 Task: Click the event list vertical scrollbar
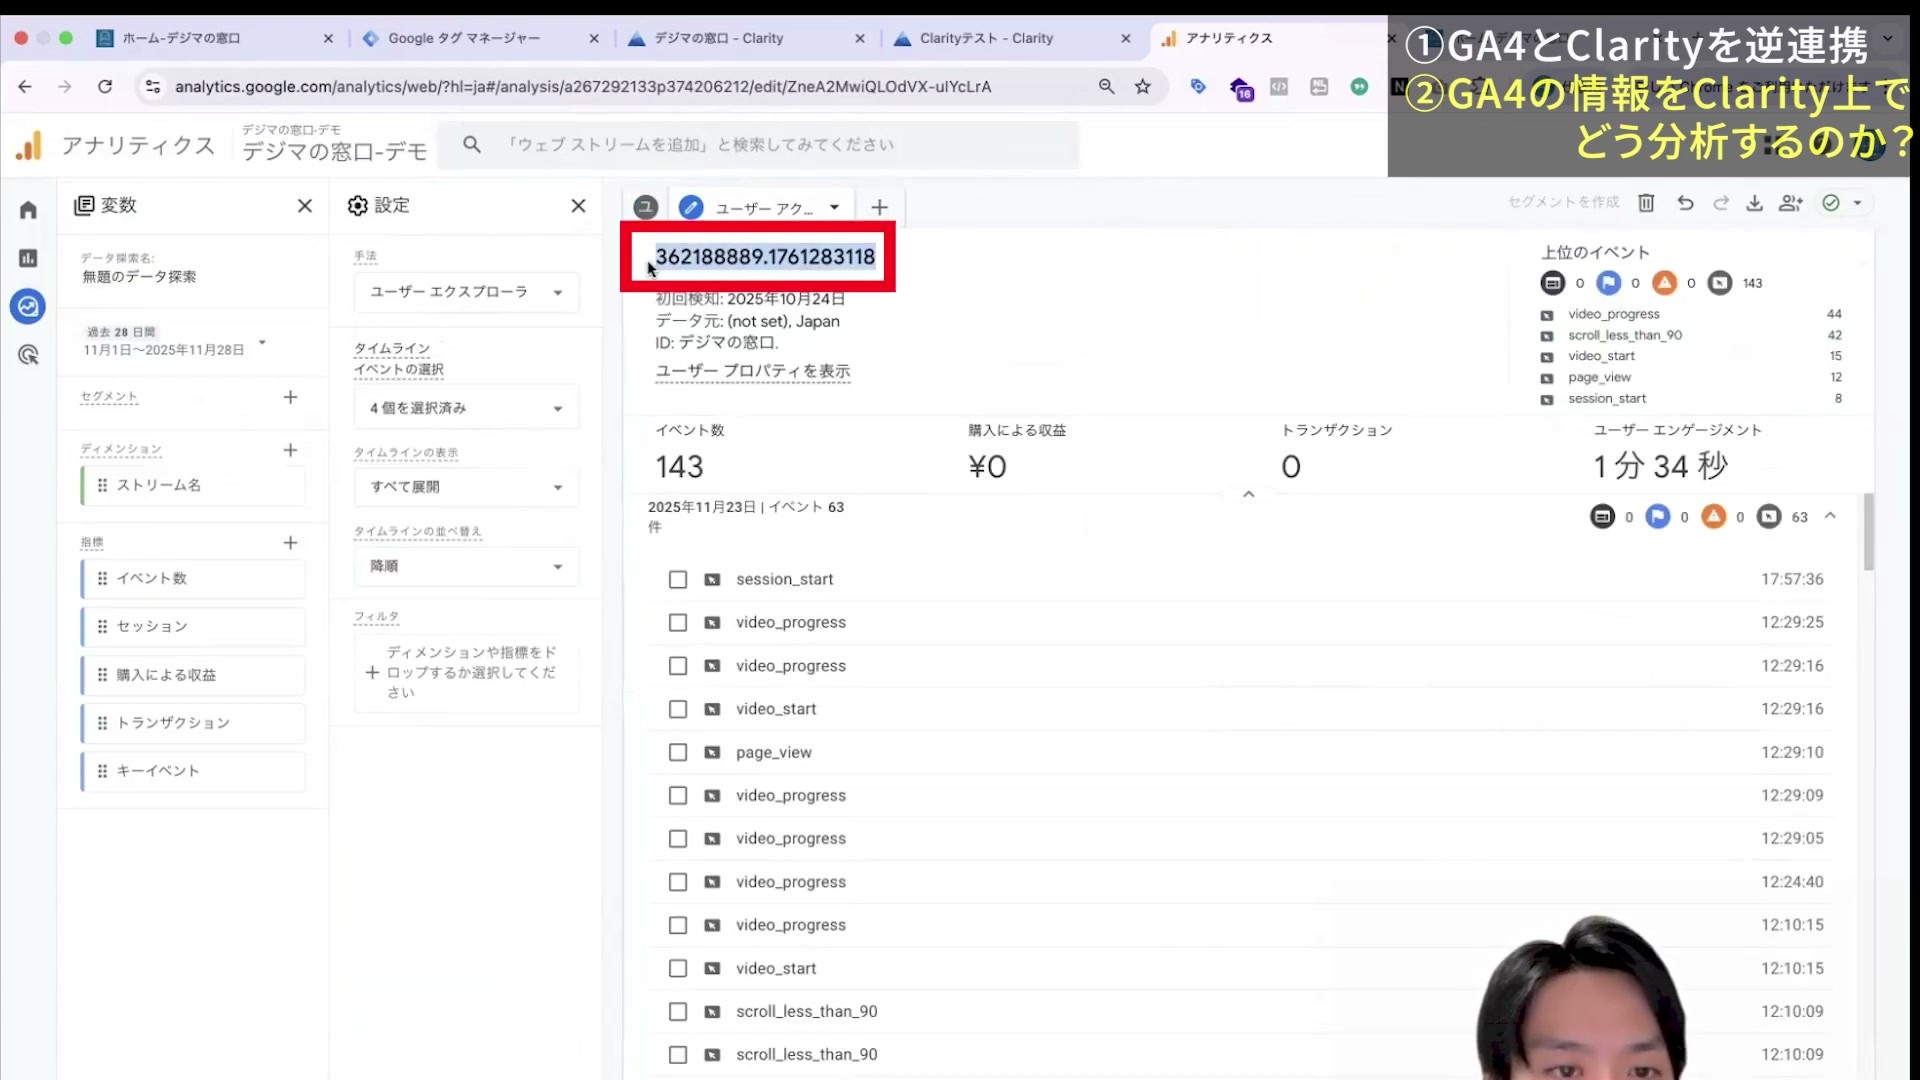[1868, 532]
